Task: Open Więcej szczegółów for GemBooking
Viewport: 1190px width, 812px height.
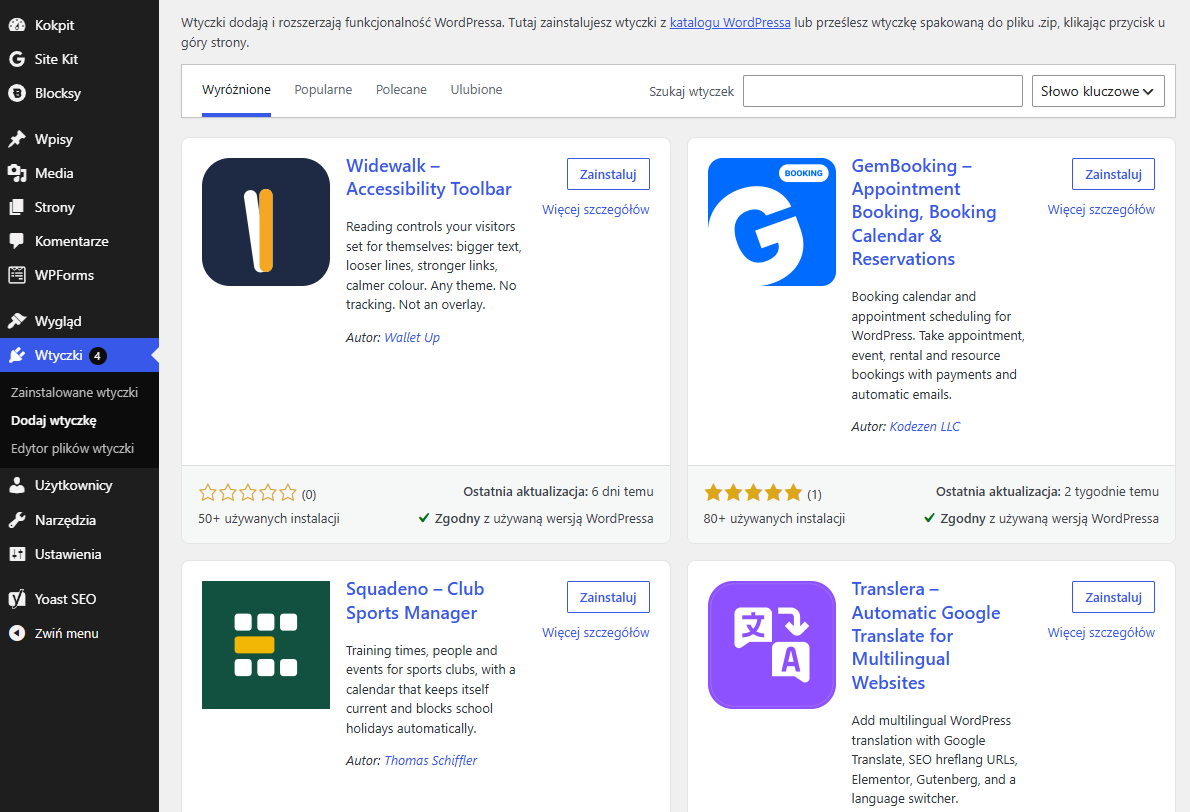Action: click(1101, 209)
